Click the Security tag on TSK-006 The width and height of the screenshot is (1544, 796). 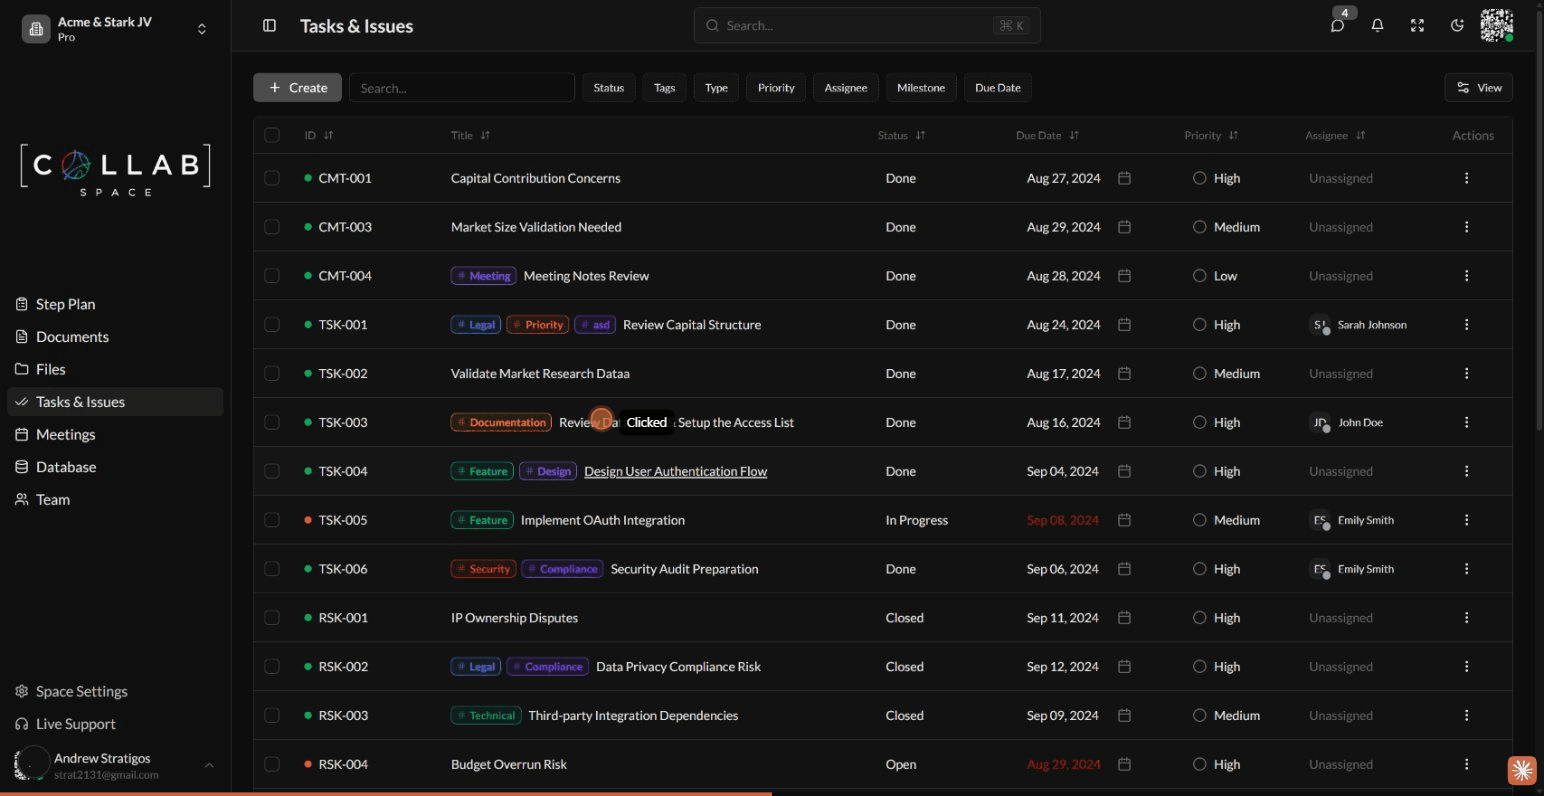[483, 569]
